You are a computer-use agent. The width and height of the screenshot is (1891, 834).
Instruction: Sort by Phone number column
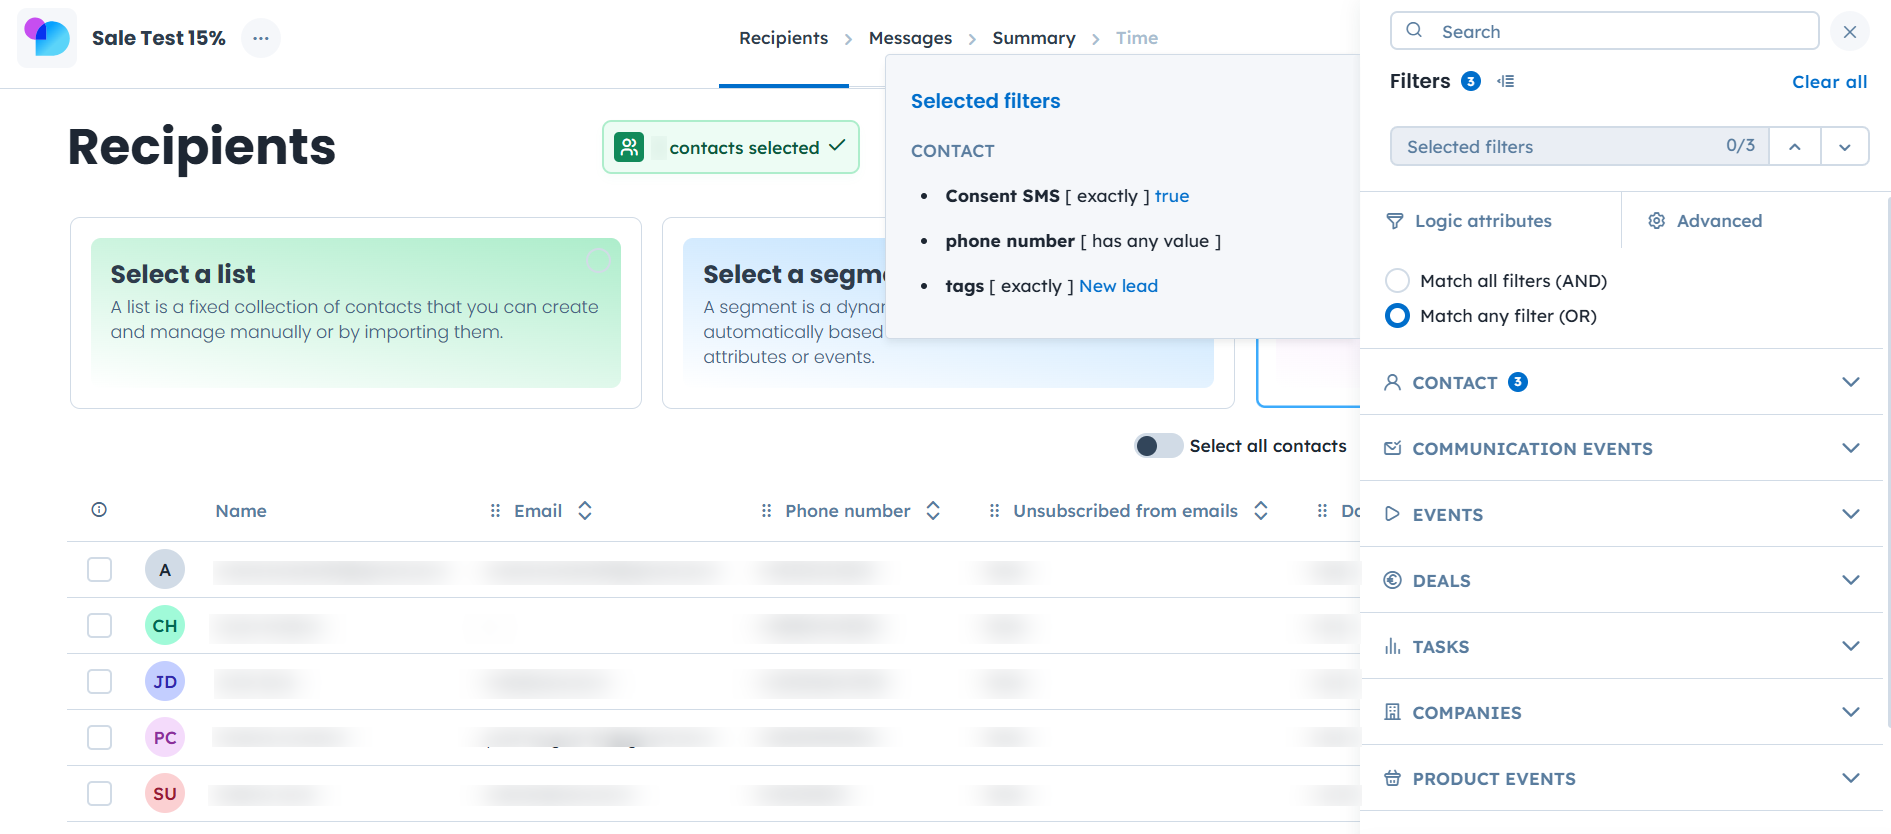click(933, 511)
